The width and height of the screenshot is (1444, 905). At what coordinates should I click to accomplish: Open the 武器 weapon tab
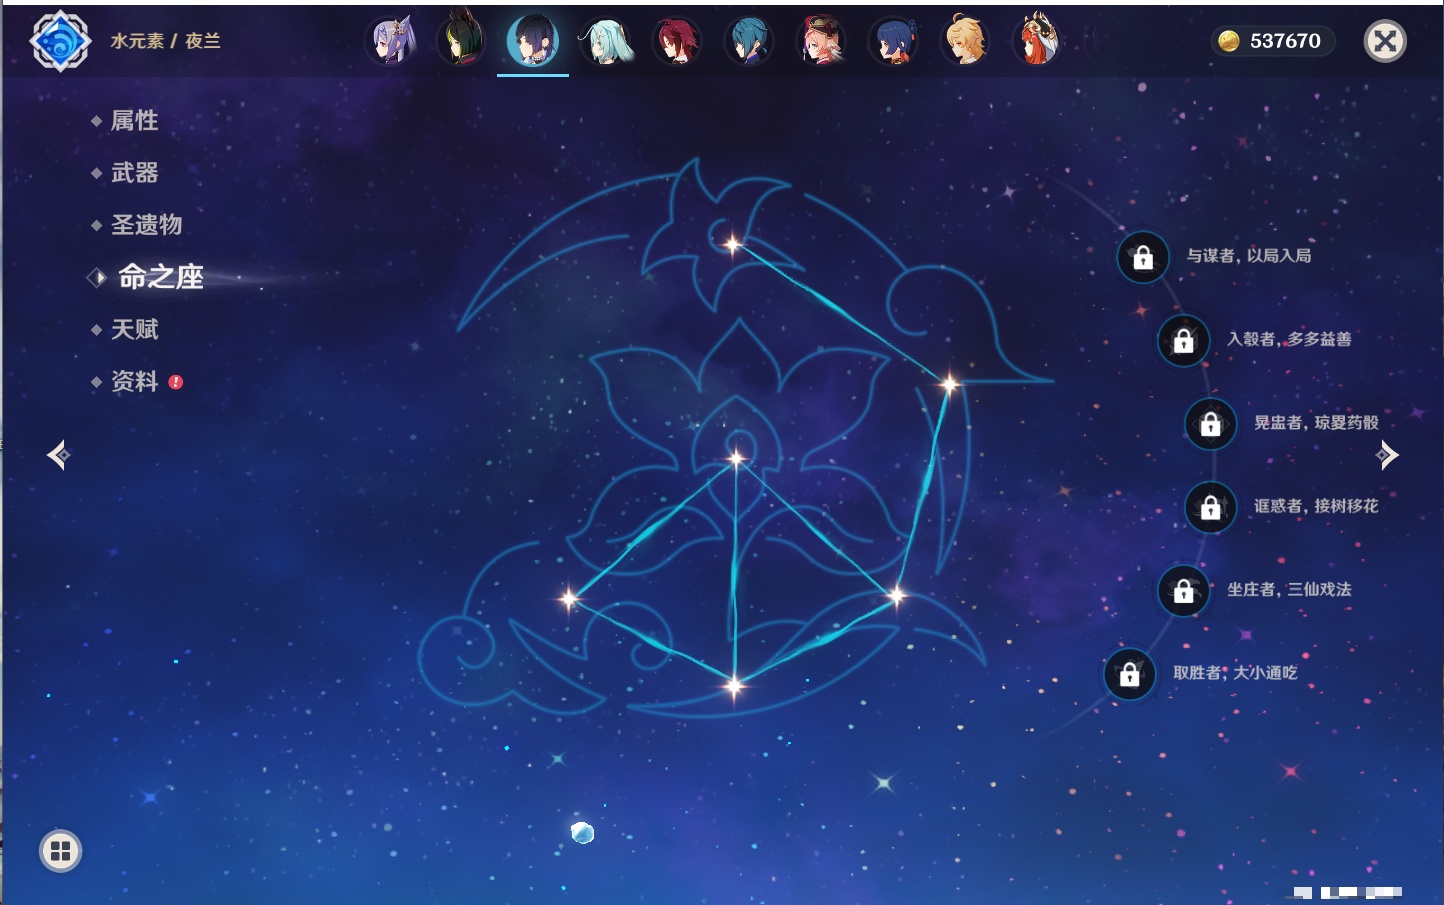coord(134,173)
